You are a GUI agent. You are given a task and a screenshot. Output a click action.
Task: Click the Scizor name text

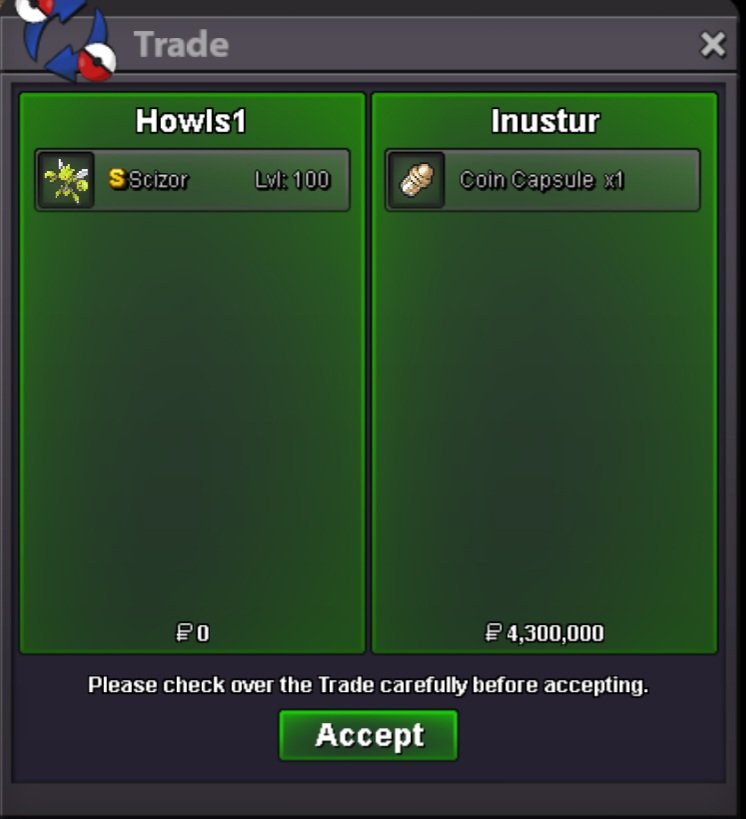click(x=158, y=180)
